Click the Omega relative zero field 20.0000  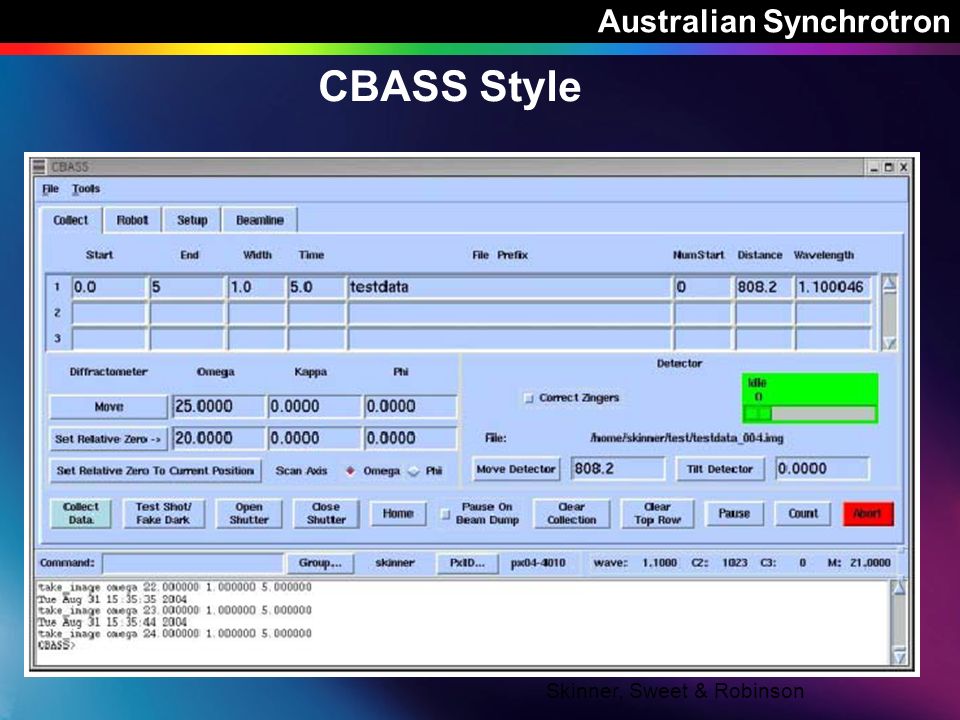[219, 438]
